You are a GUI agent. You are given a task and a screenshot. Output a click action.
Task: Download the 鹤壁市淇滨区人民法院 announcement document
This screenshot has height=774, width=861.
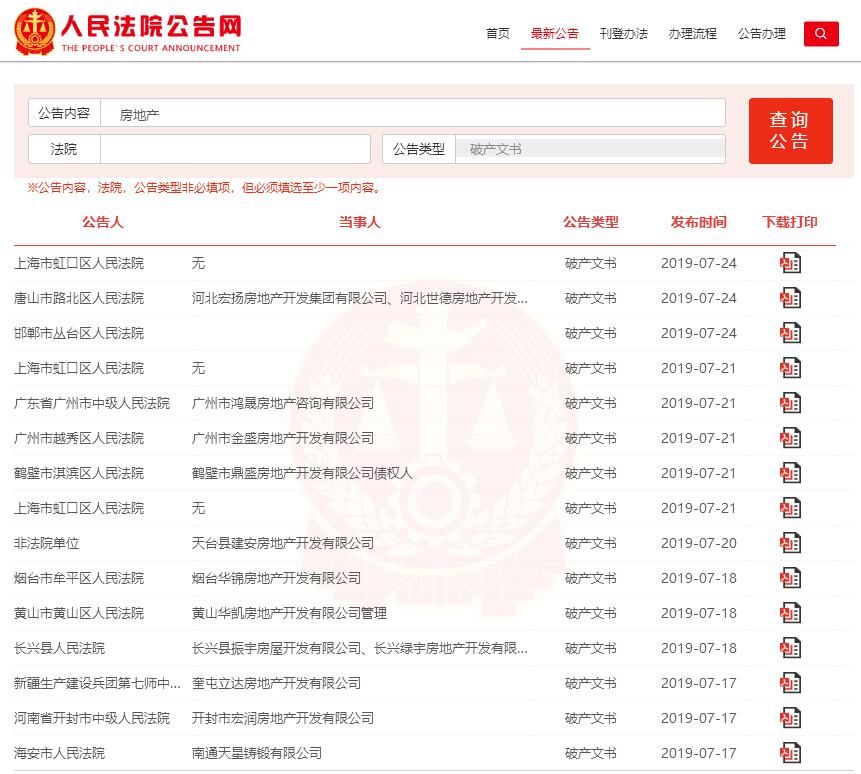(790, 473)
